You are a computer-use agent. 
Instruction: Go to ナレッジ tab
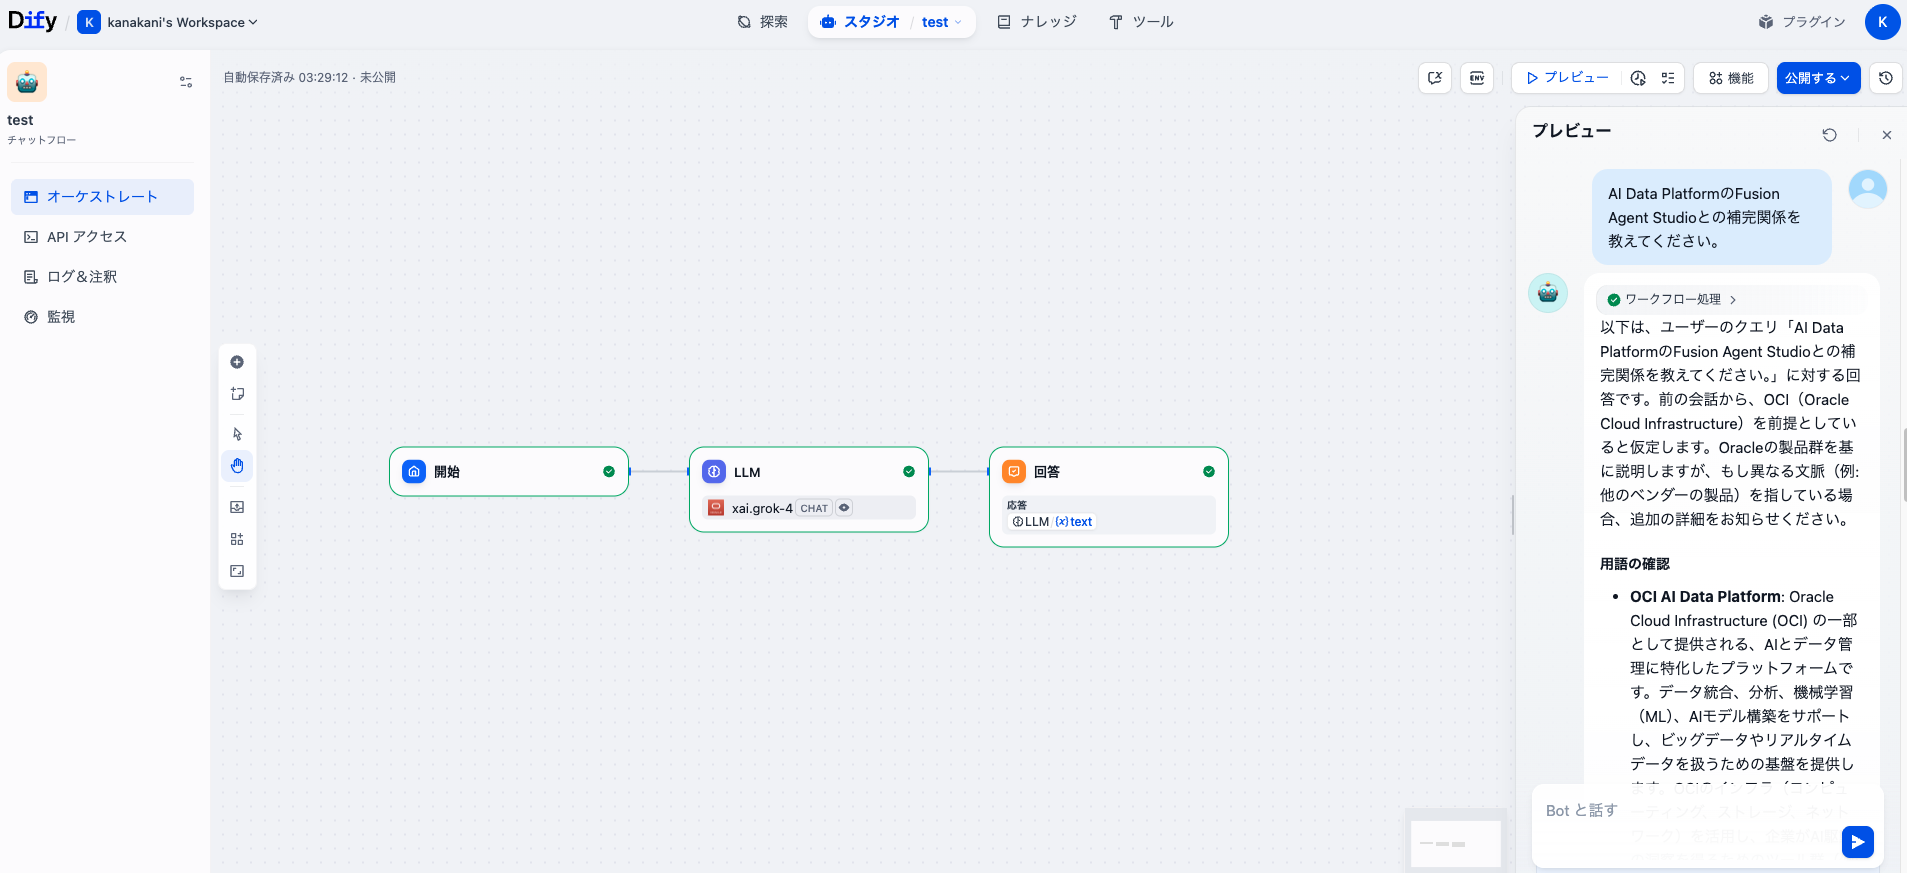click(x=1037, y=22)
